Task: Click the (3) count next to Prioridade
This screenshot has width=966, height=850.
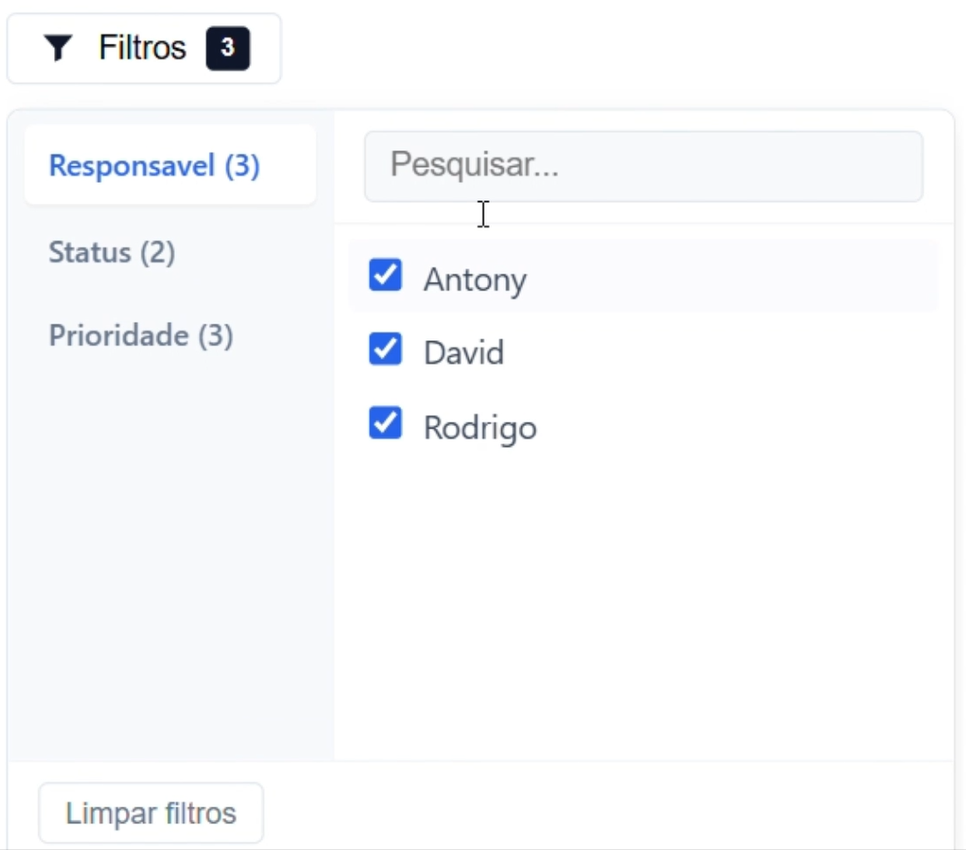Action: pyautogui.click(x=215, y=335)
